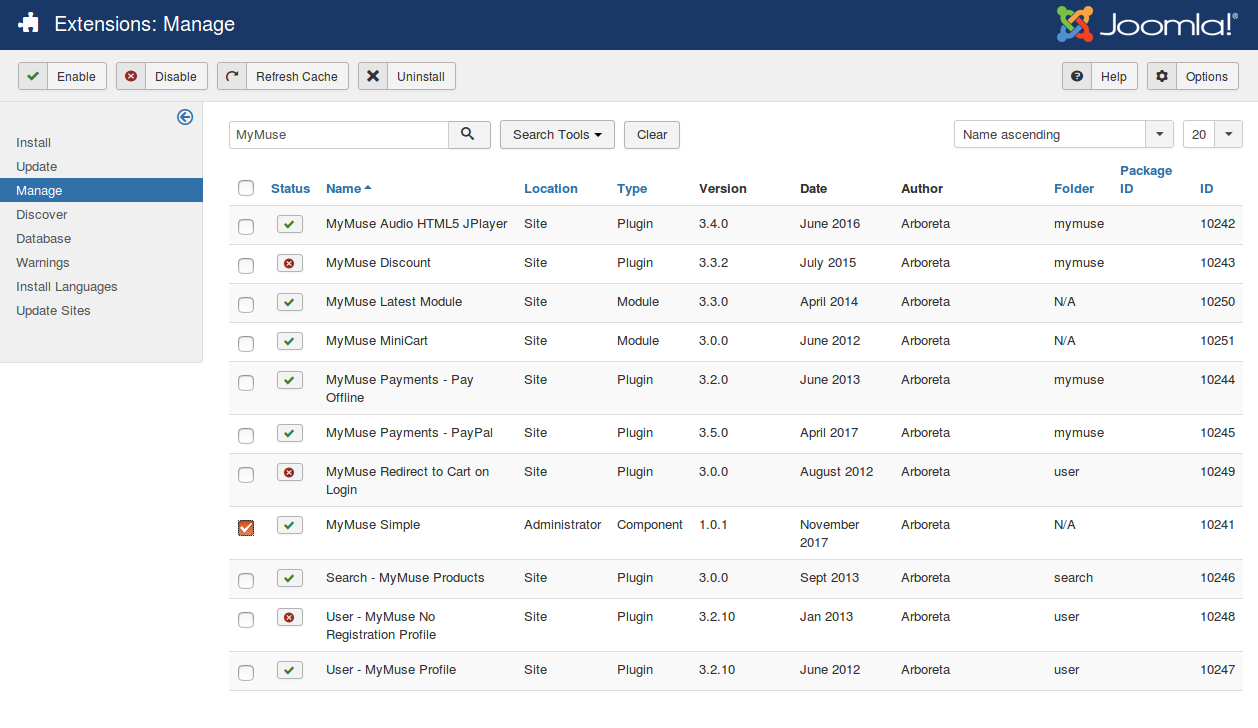This screenshot has height=728, width=1258.
Task: Click the Clear search button
Action: (x=651, y=135)
